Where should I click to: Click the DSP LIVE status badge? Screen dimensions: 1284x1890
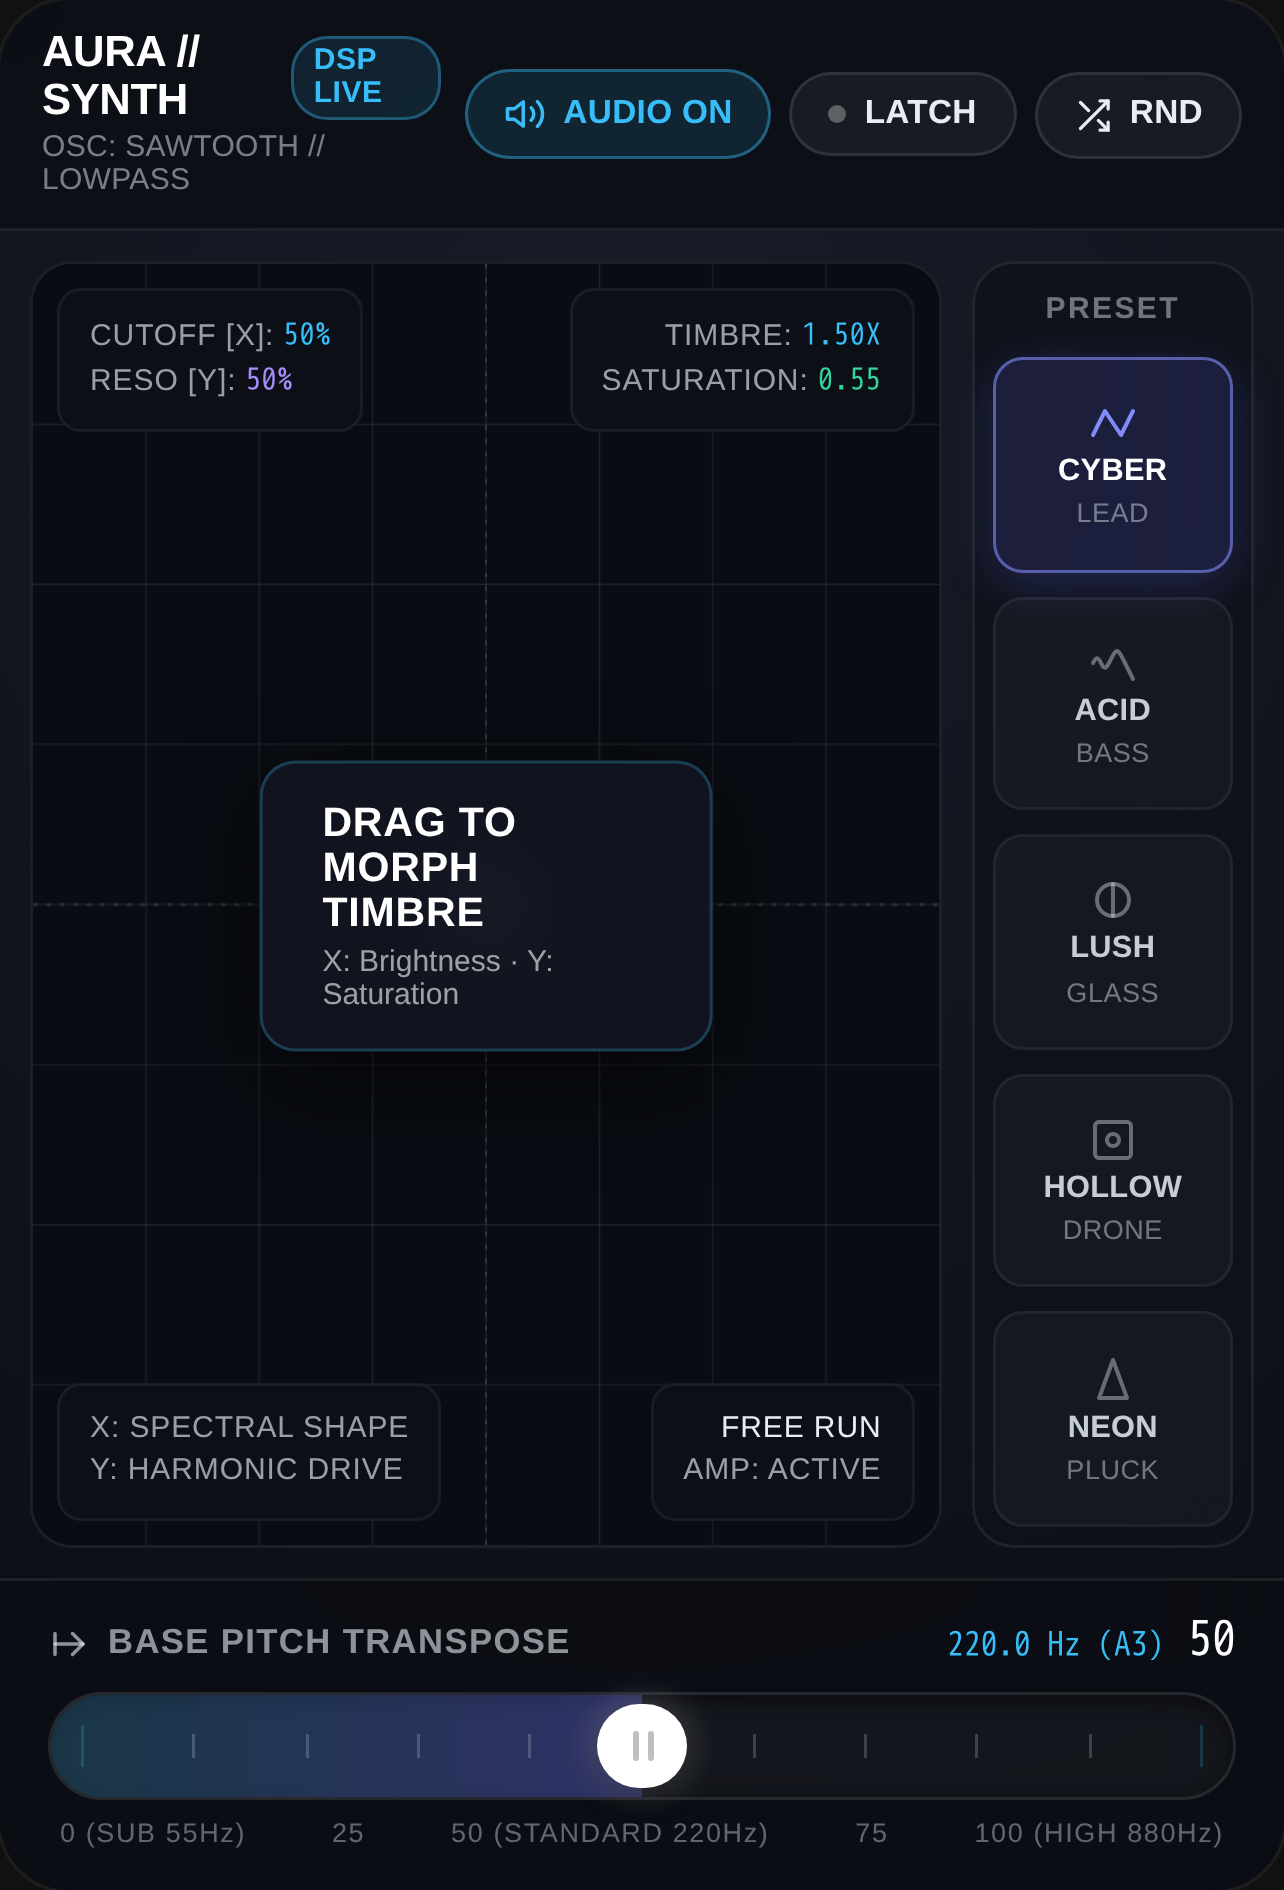pyautogui.click(x=366, y=77)
